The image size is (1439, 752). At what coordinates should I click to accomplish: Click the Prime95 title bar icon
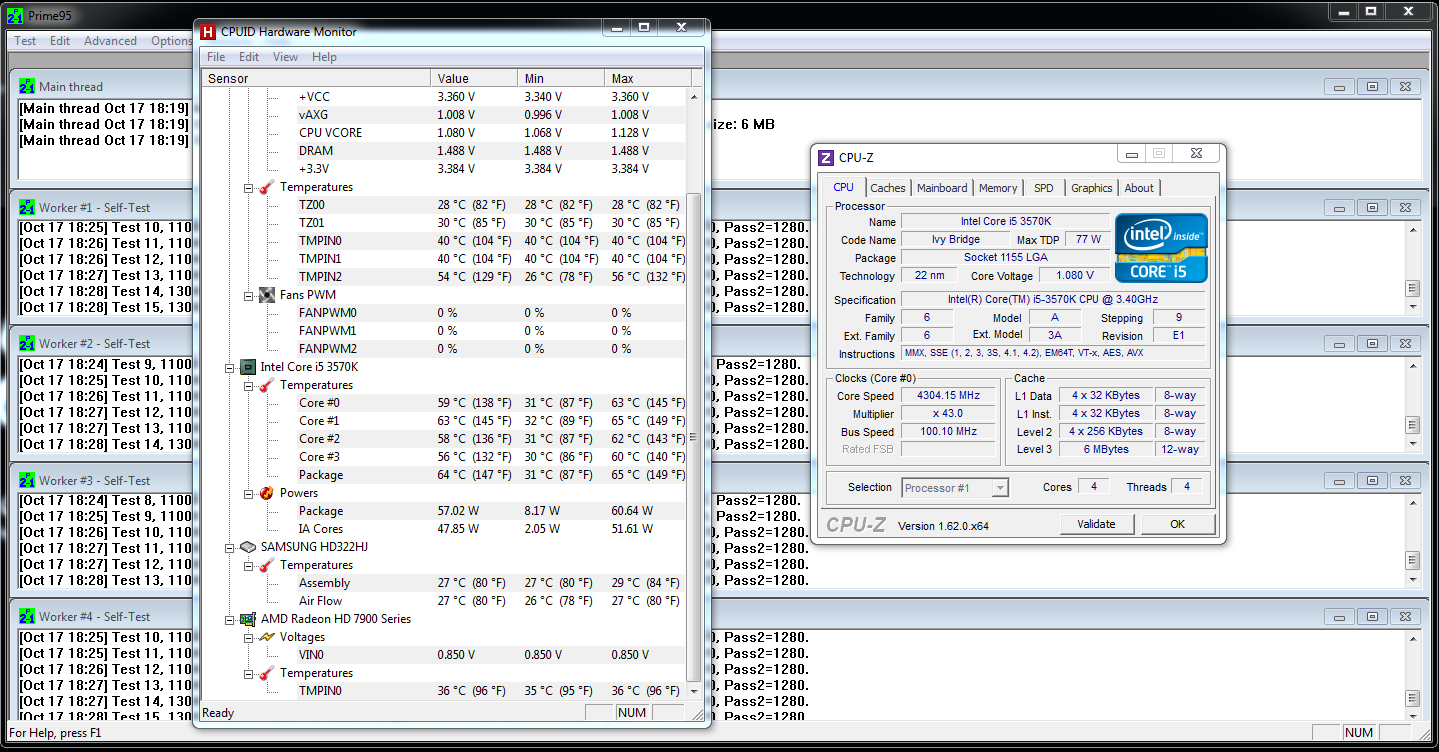[13, 15]
